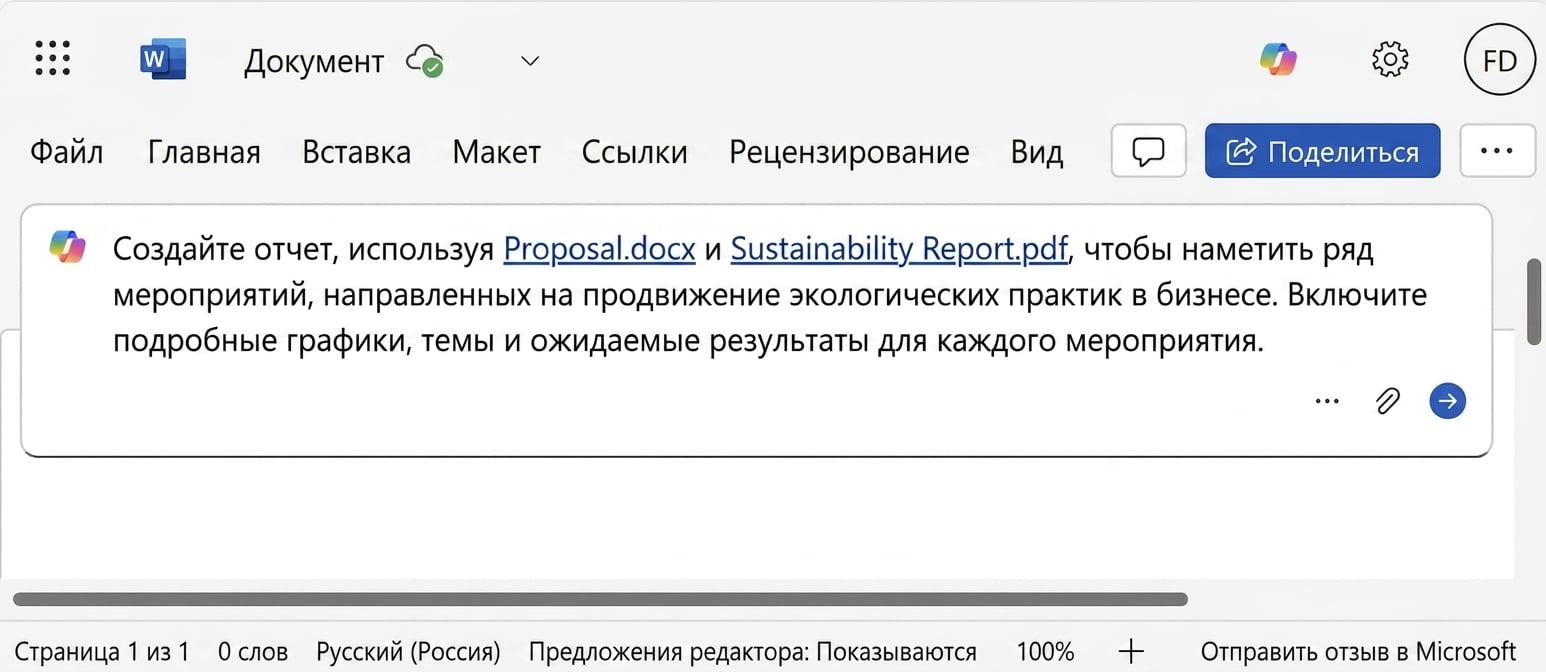The height and width of the screenshot is (672, 1546).
Task: Click the Поделиться button
Action: click(1322, 151)
